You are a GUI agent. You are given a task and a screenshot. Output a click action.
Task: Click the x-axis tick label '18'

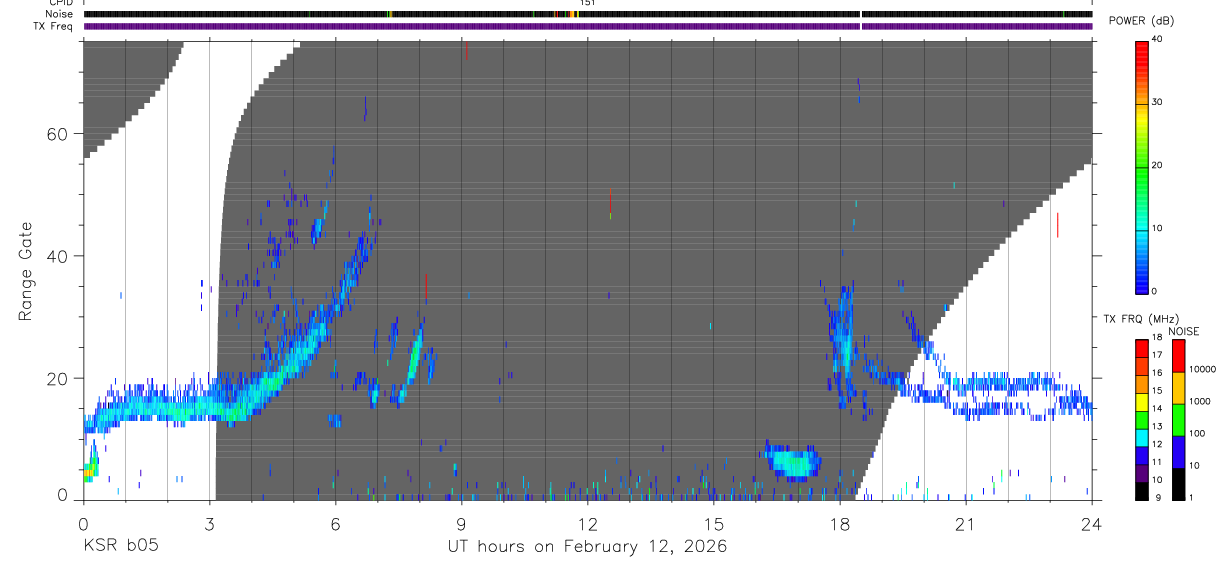click(x=840, y=524)
